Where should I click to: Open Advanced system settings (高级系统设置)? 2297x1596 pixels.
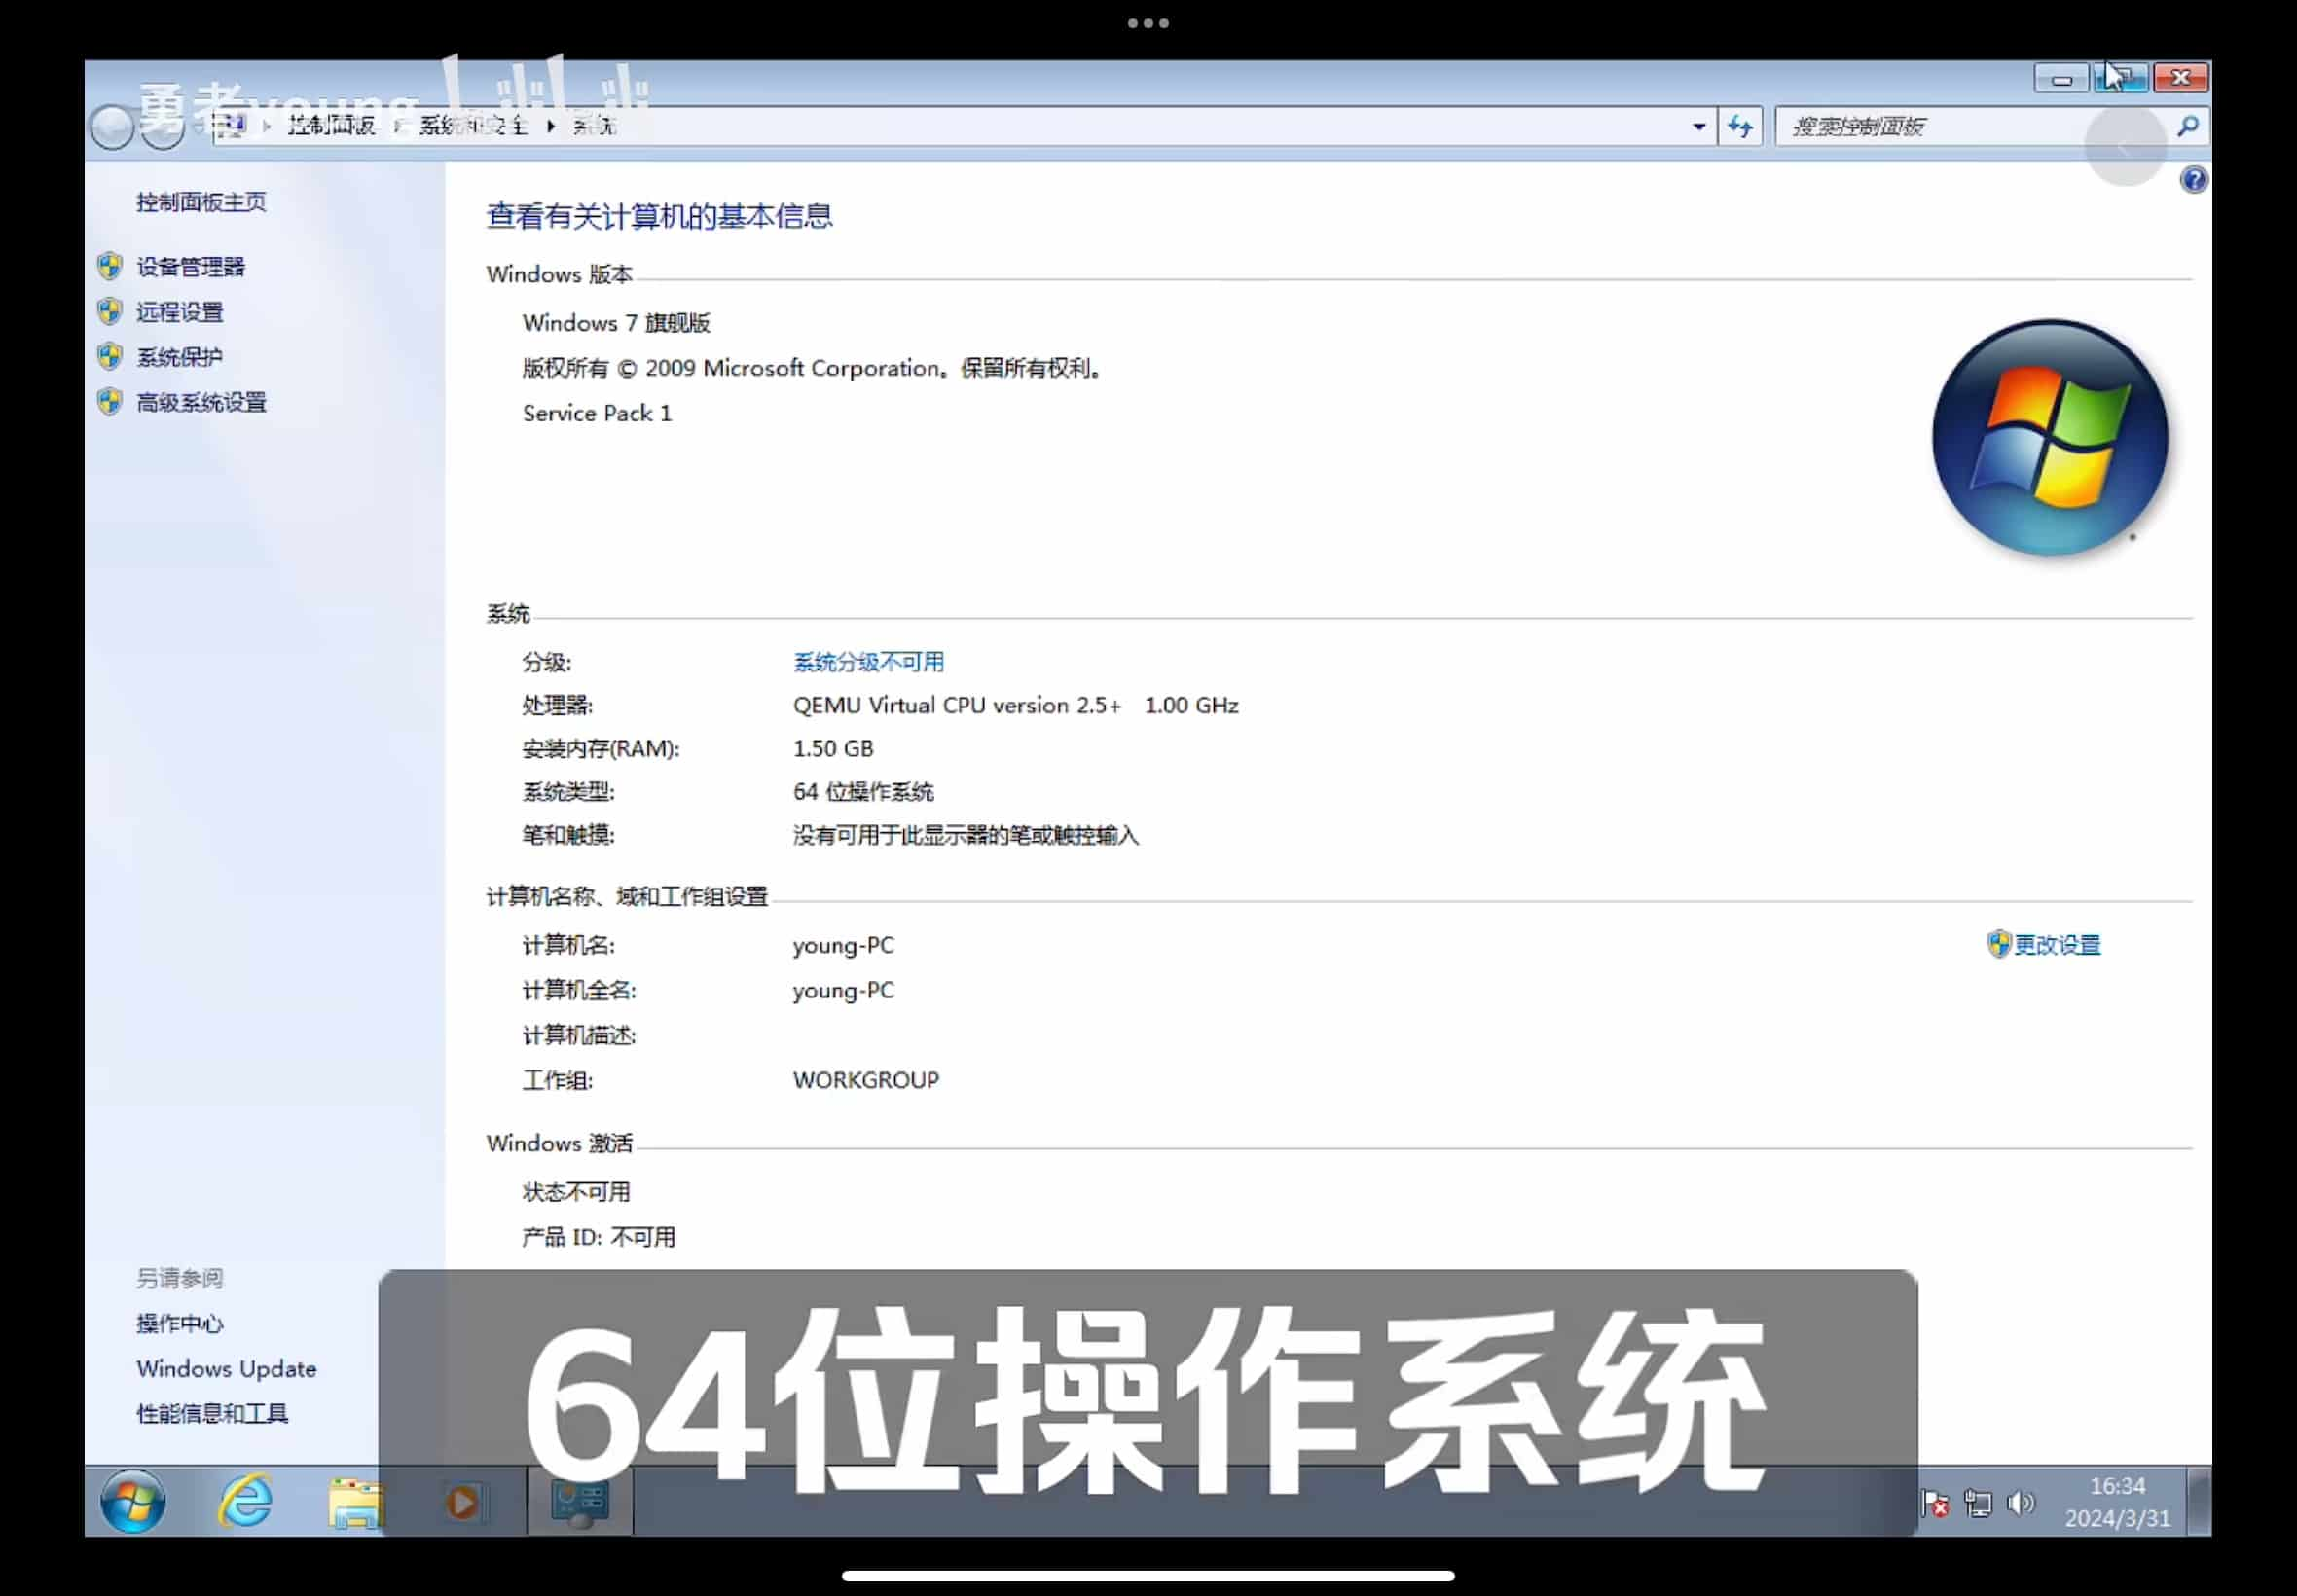[x=201, y=403]
